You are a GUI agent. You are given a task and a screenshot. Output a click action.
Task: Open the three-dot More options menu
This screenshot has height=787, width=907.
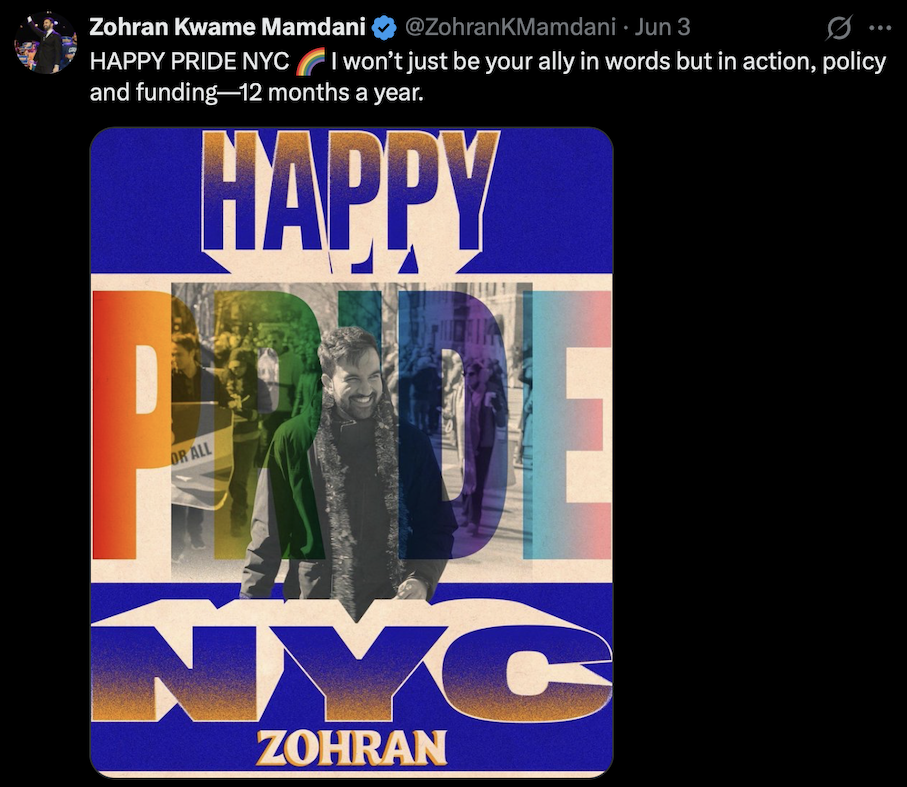click(880, 28)
